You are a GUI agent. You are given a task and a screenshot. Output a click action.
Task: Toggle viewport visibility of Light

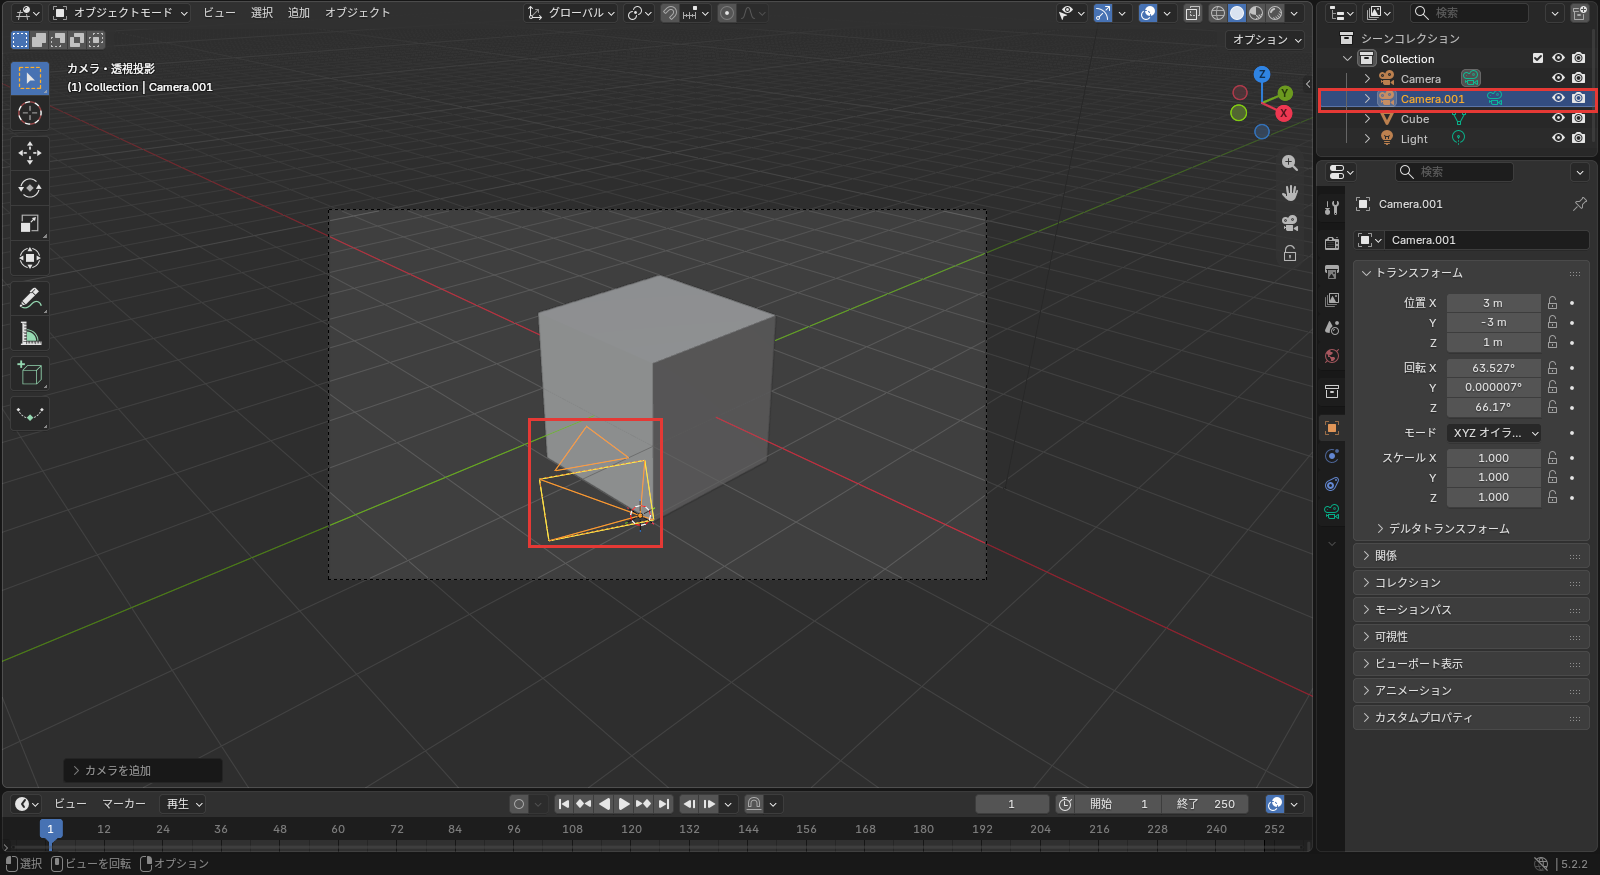[x=1558, y=138]
